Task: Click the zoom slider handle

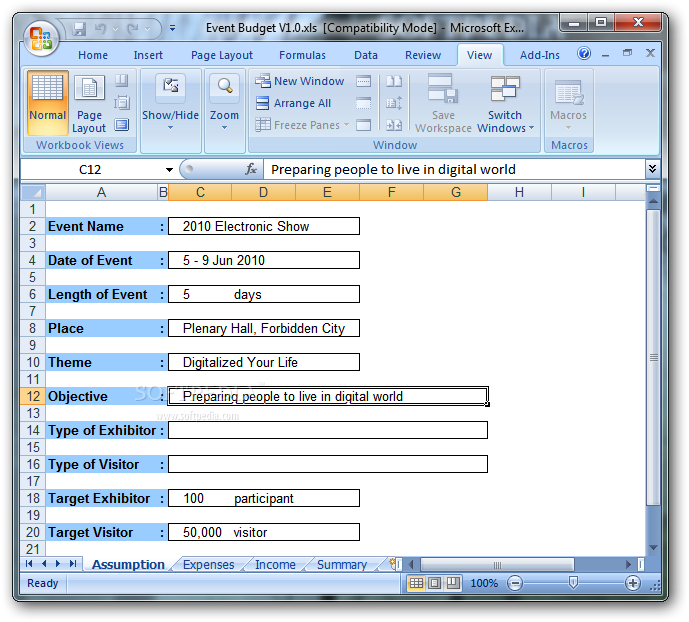Action: 573,582
